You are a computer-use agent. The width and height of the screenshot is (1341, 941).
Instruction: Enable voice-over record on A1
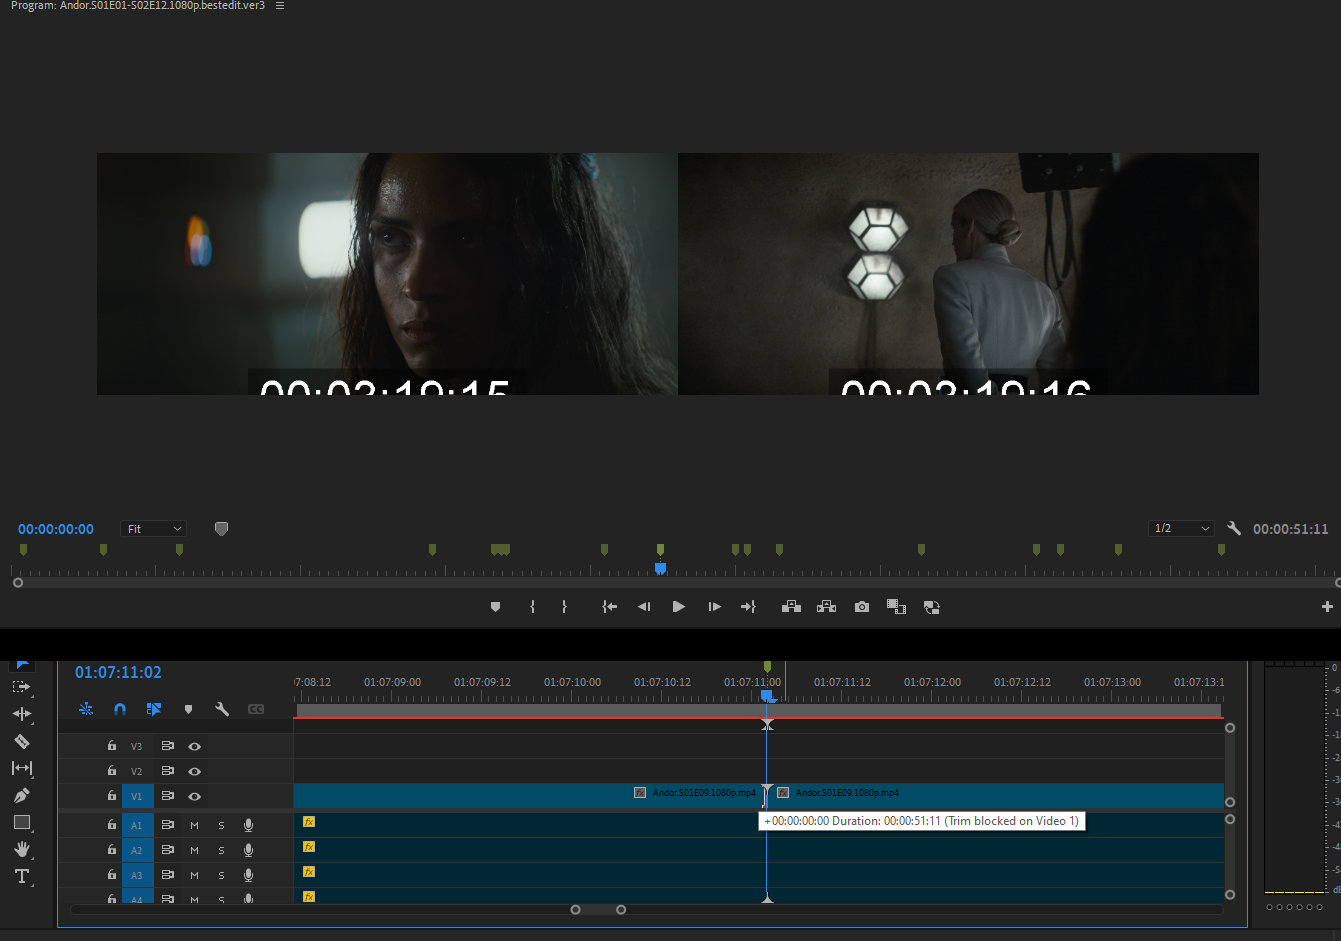(x=248, y=825)
